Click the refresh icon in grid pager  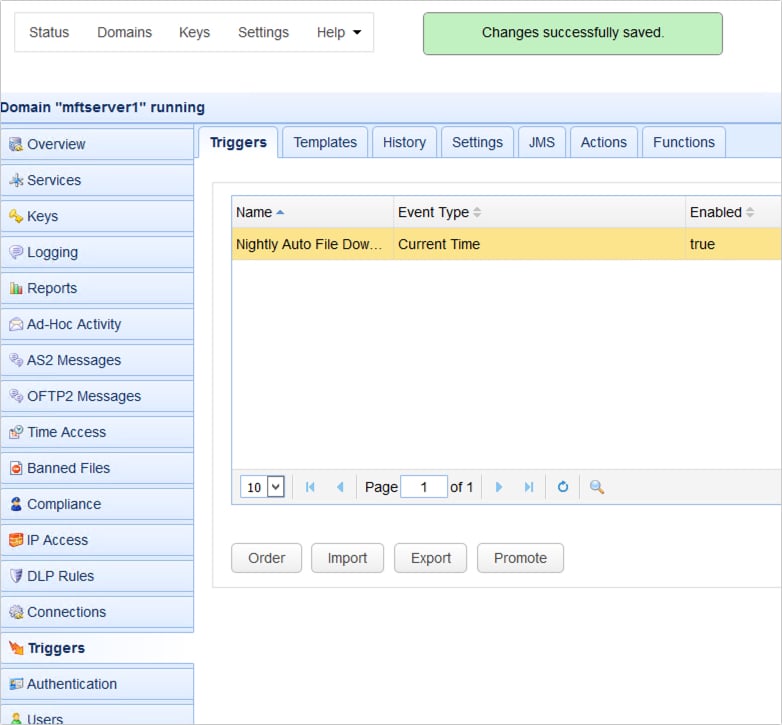coord(563,487)
